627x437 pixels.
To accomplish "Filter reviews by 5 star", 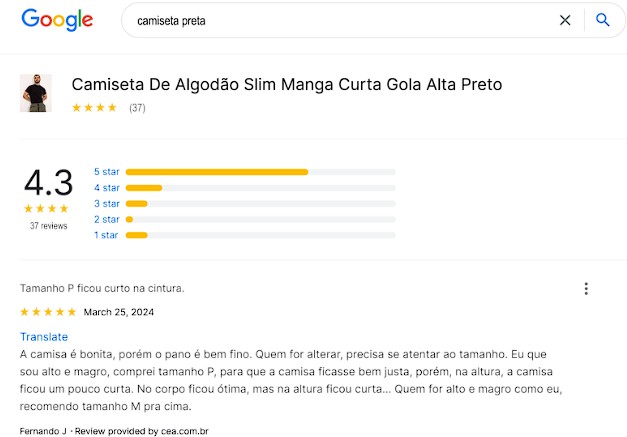I will [x=106, y=171].
